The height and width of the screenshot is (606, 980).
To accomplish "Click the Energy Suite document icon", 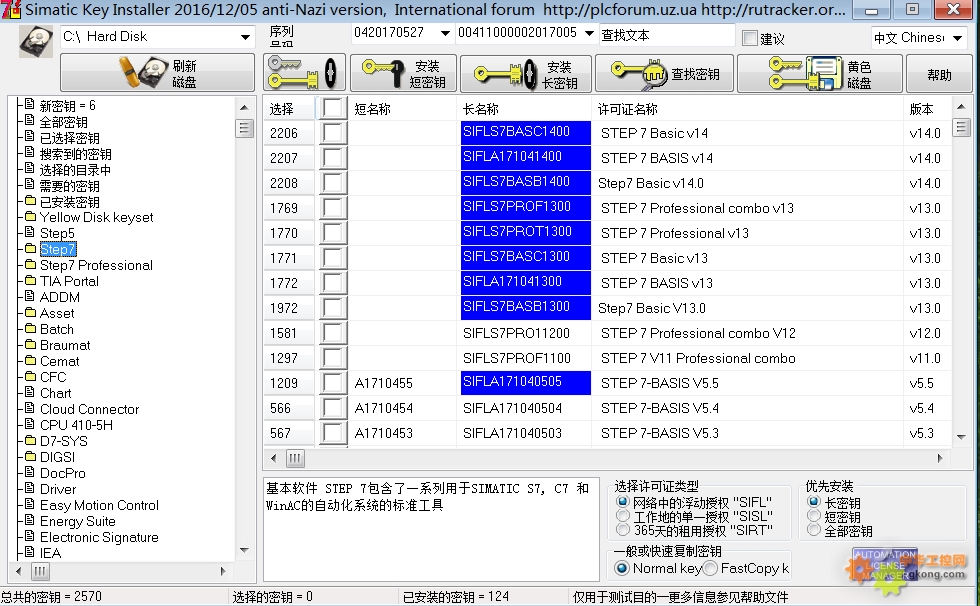I will pos(29,520).
